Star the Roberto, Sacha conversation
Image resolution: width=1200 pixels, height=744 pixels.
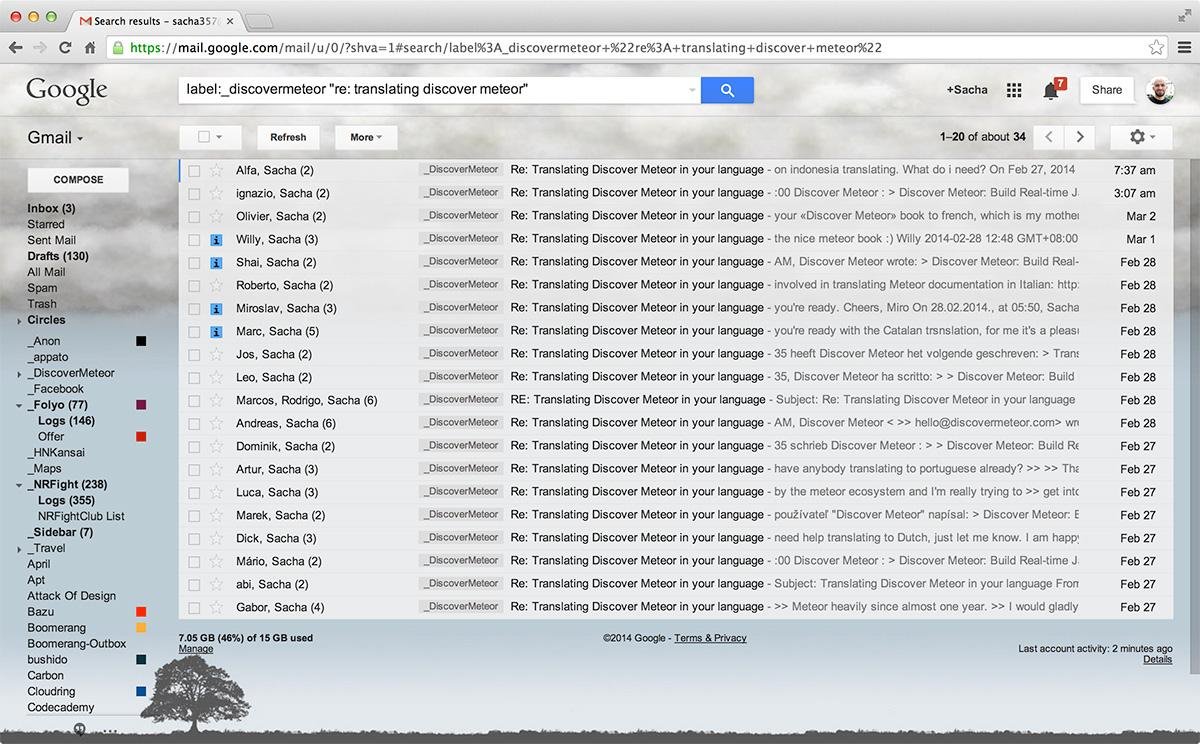click(x=216, y=285)
